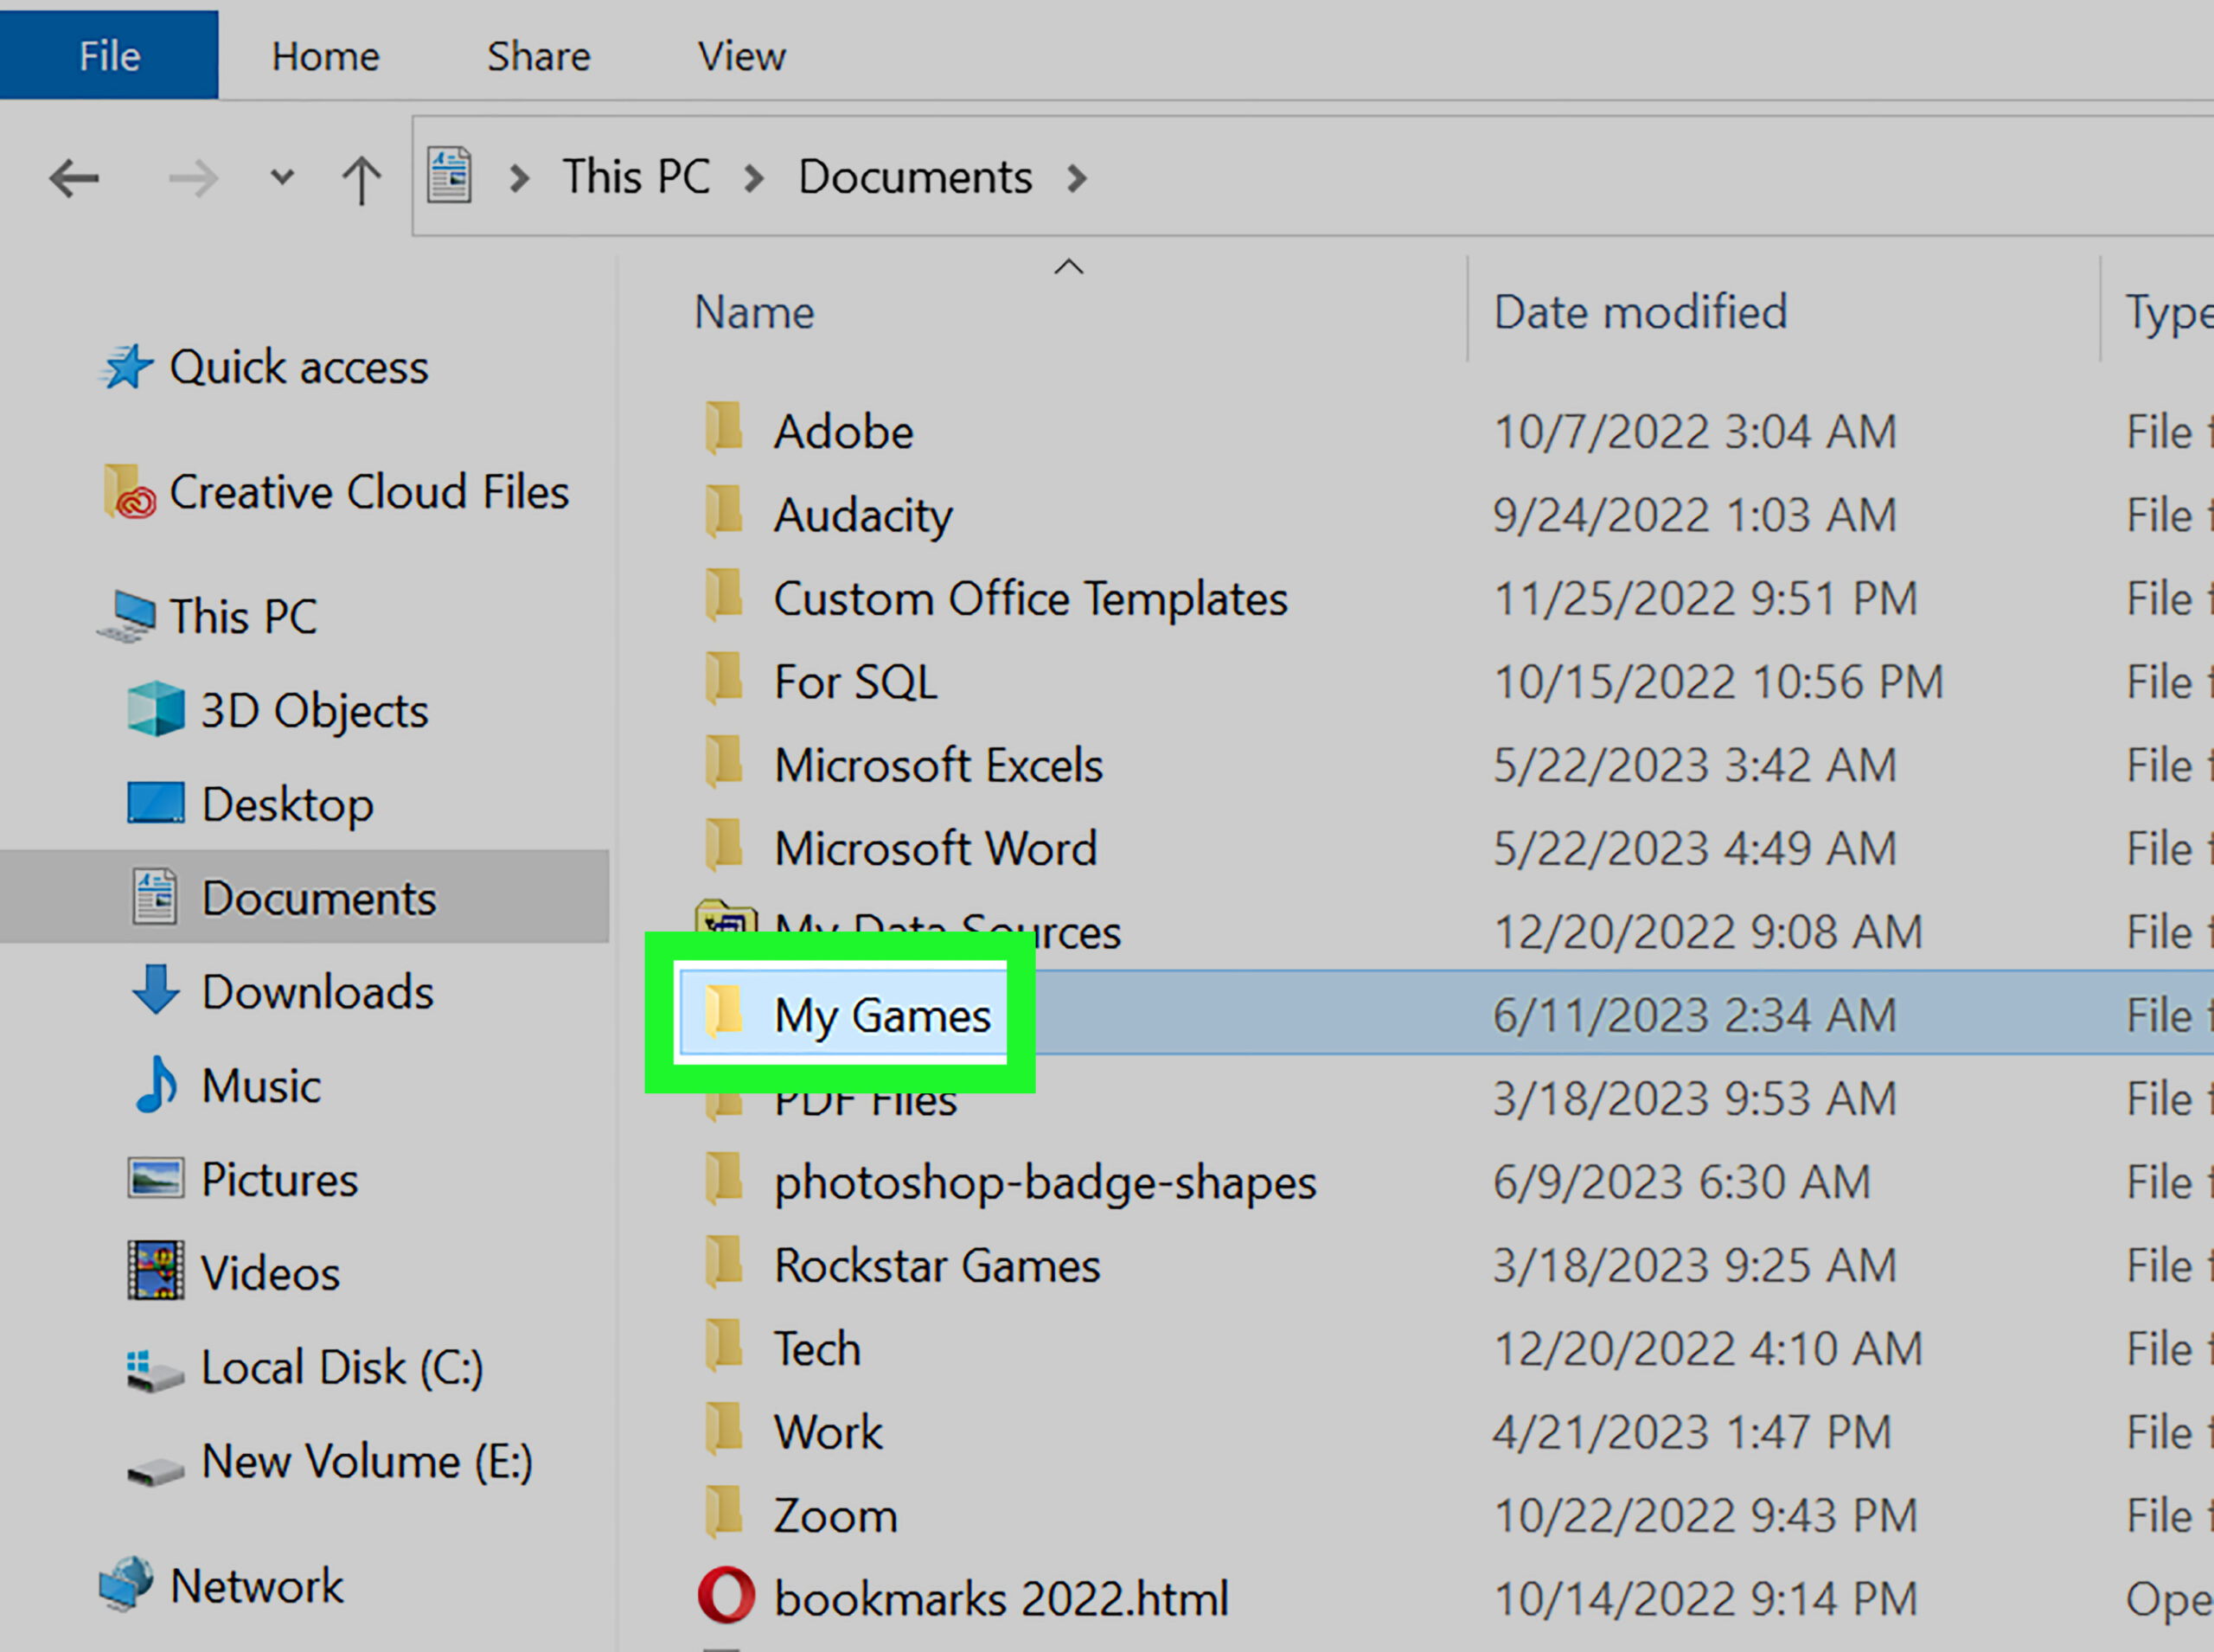Click Network in the navigation pane
2214x1652 pixels.
coord(256,1586)
